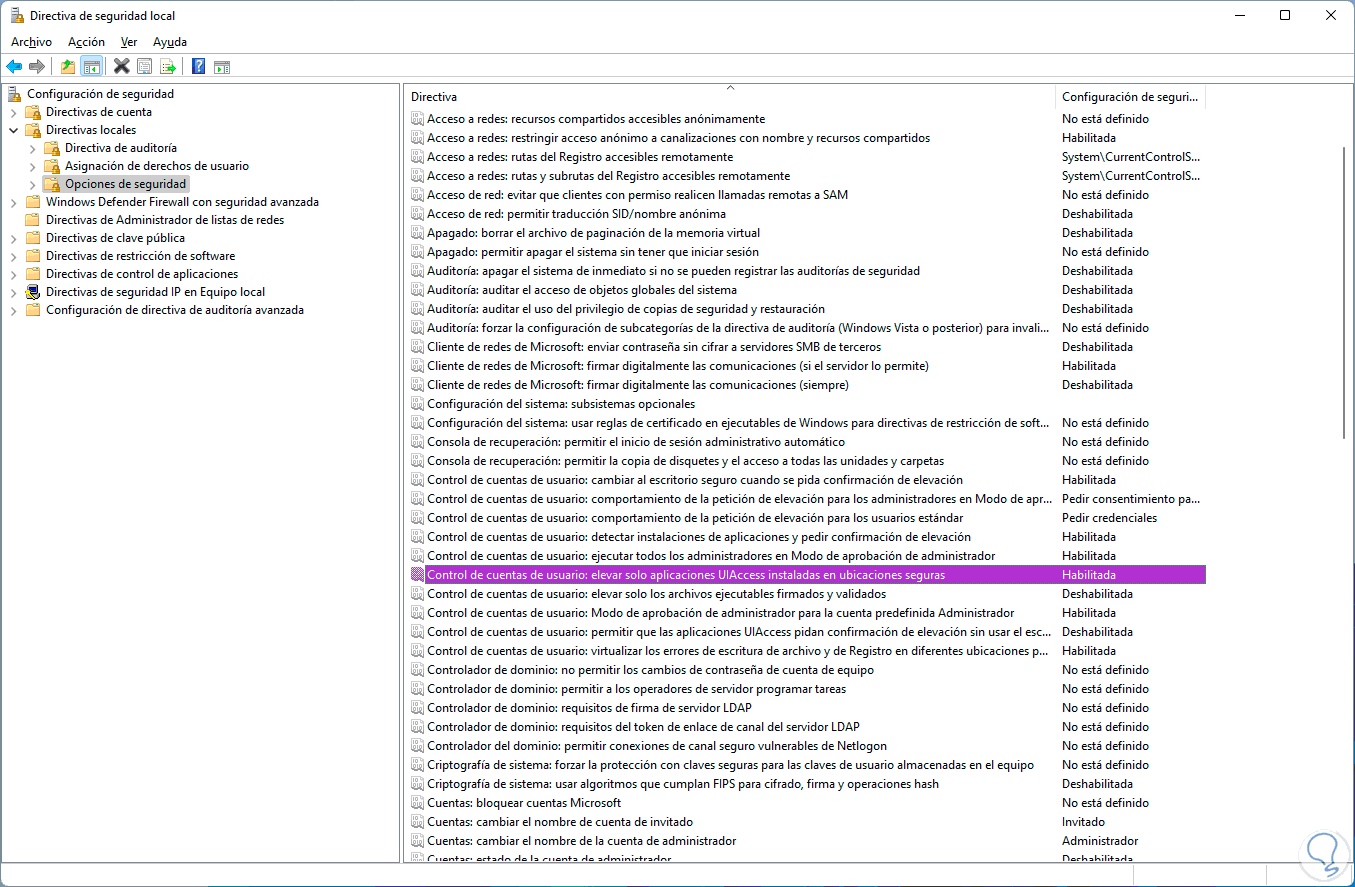The width and height of the screenshot is (1355, 887).
Task: Toggle the console tree show/hide icon
Action: [91, 67]
